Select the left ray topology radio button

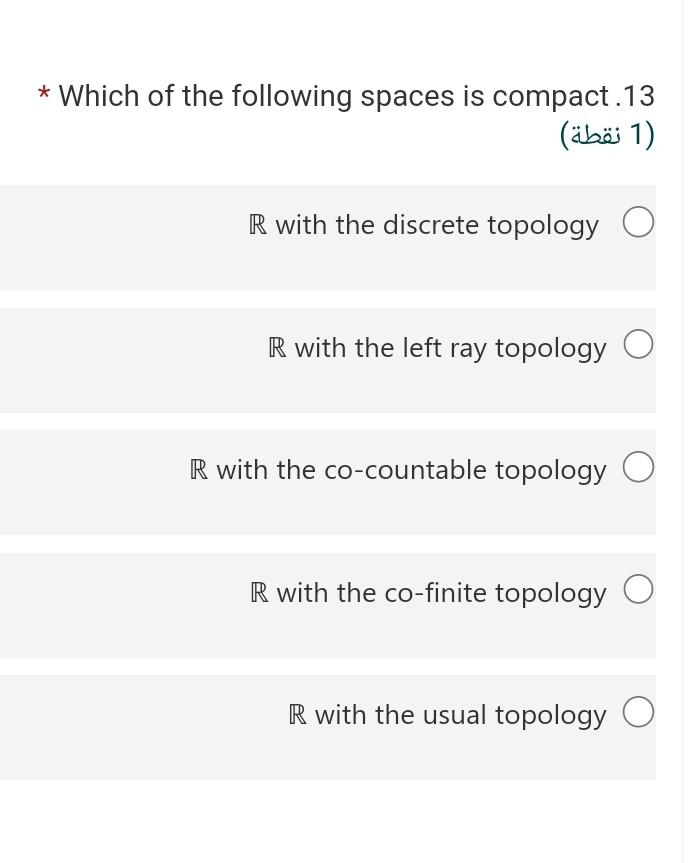pos(638,345)
